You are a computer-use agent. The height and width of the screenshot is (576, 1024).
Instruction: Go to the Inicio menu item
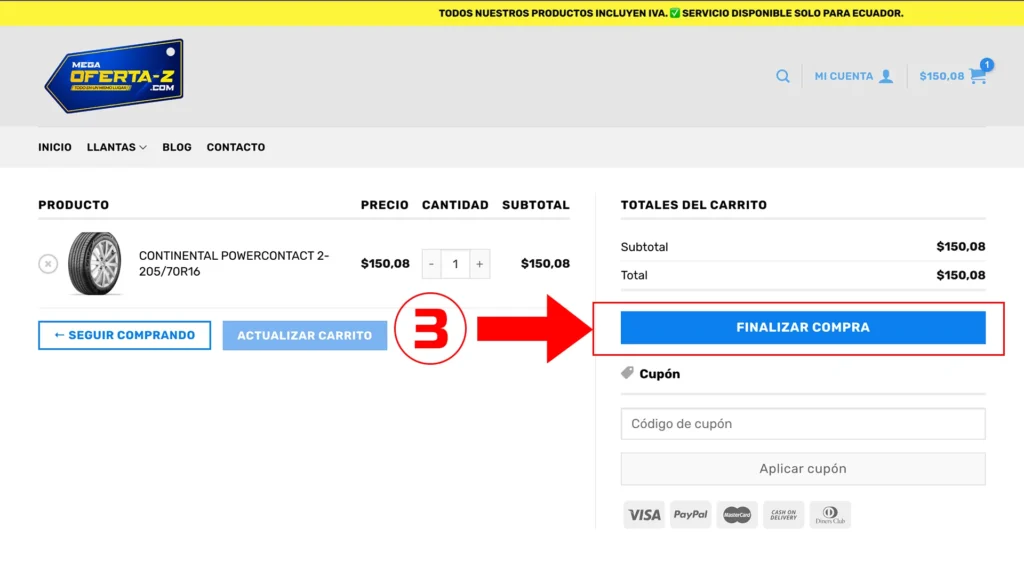click(55, 147)
